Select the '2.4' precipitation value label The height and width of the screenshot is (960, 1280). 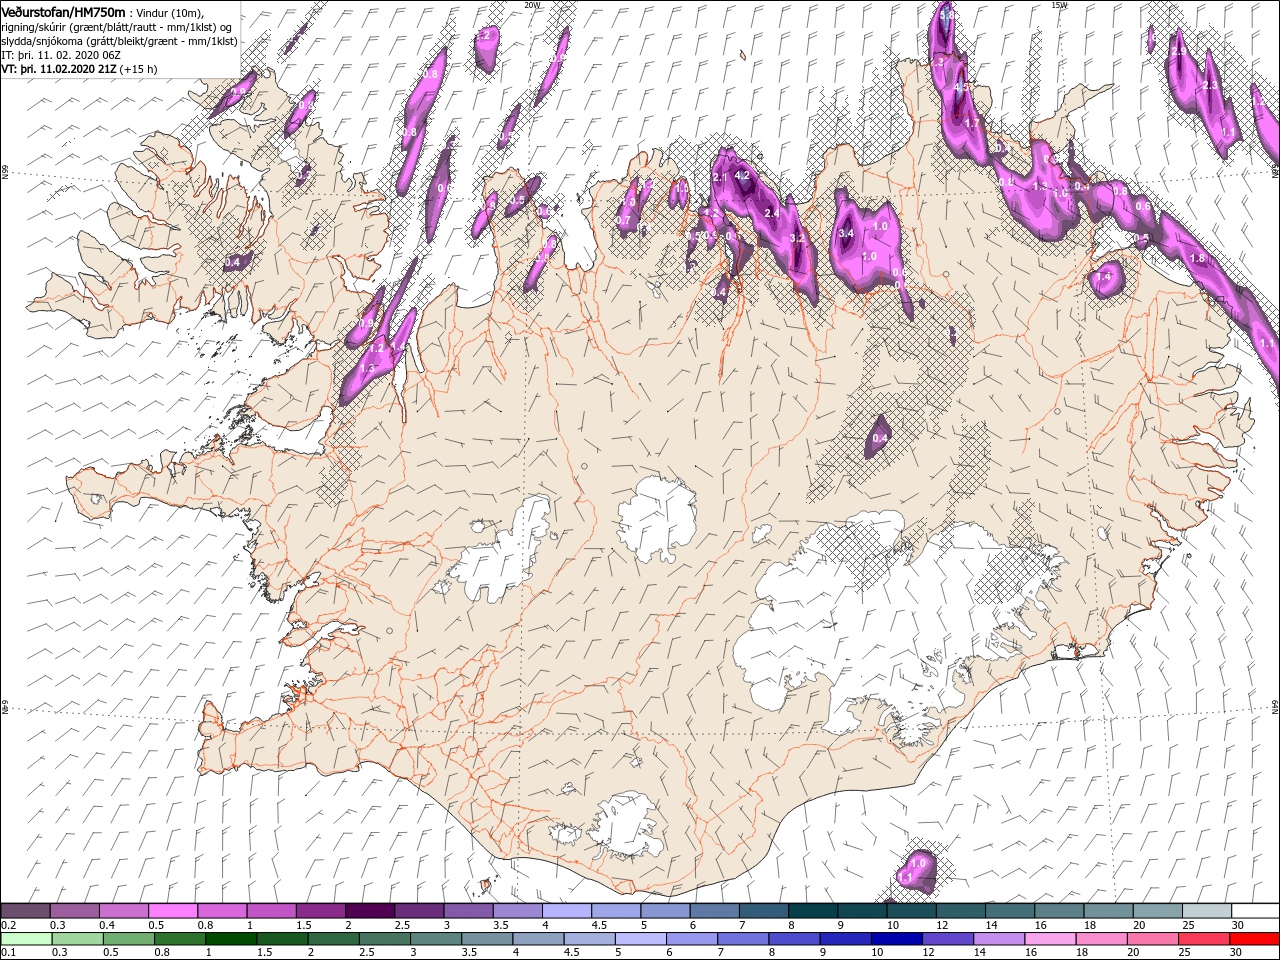pos(771,213)
